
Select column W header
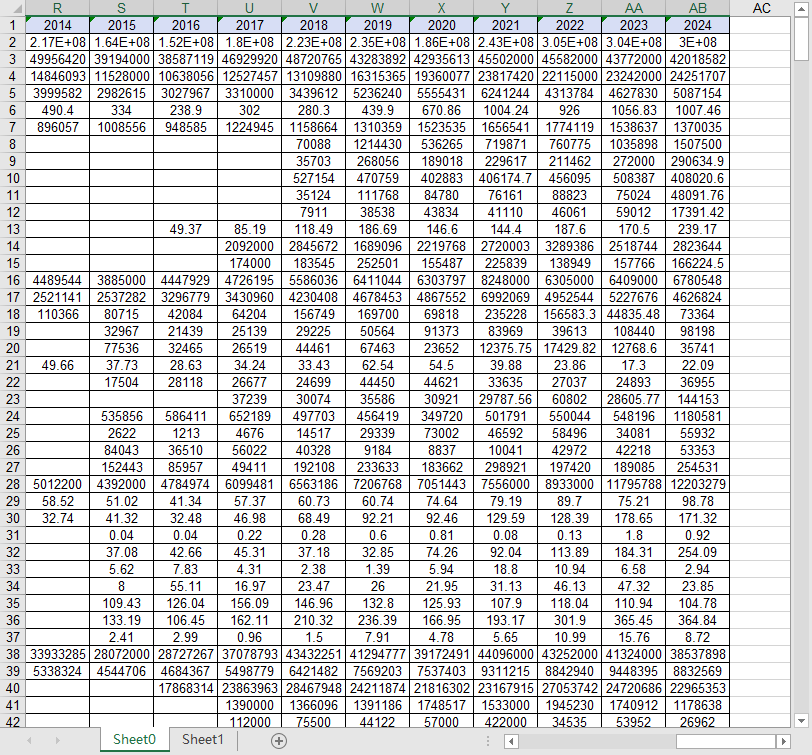pos(378,8)
